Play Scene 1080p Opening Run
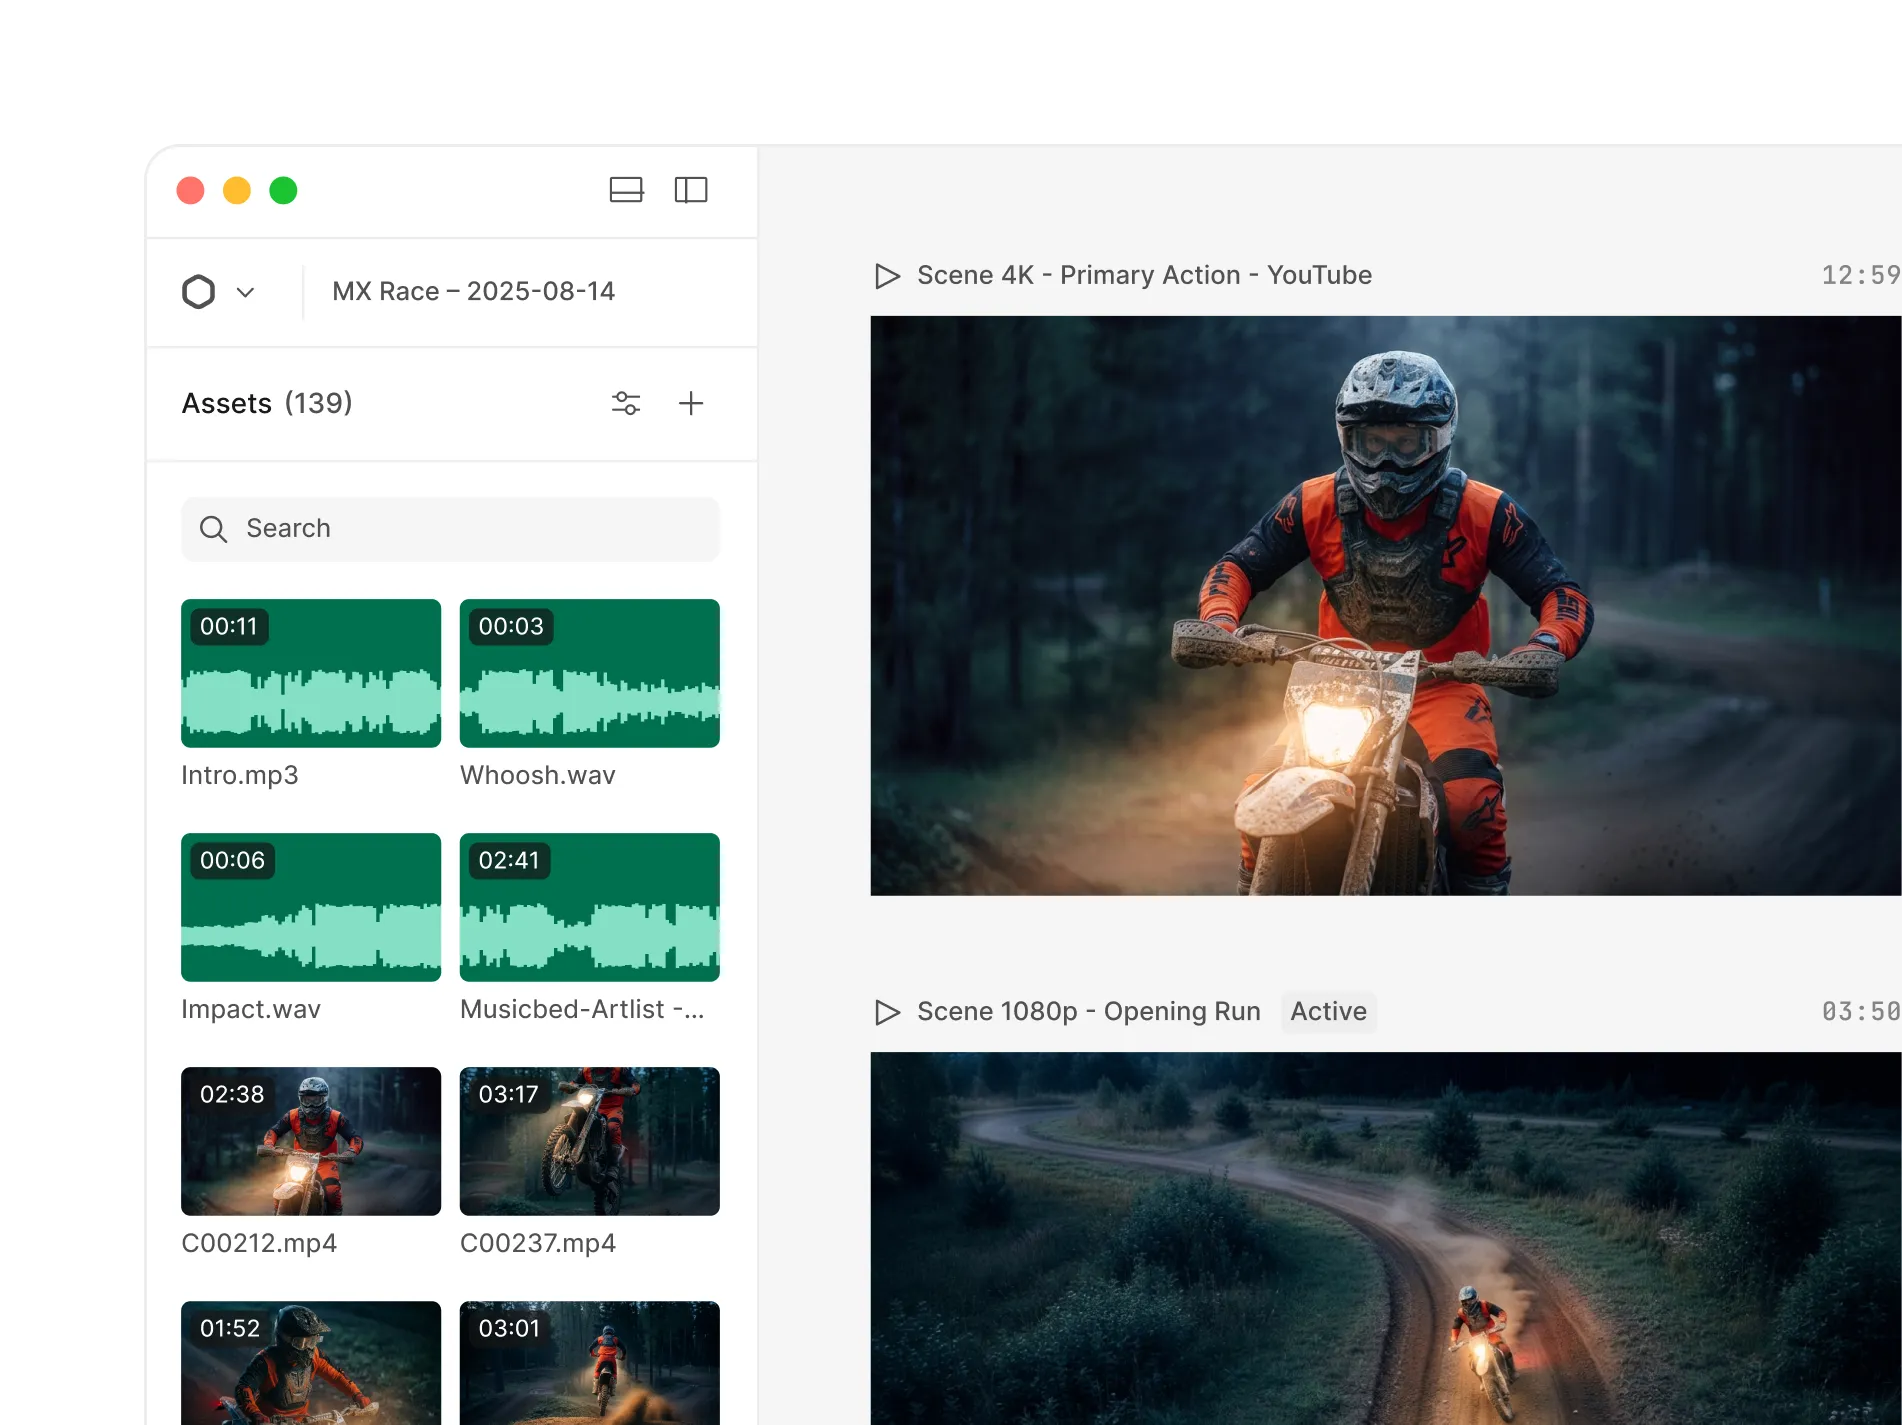Screen dimensions: 1902x1425 [887, 1012]
